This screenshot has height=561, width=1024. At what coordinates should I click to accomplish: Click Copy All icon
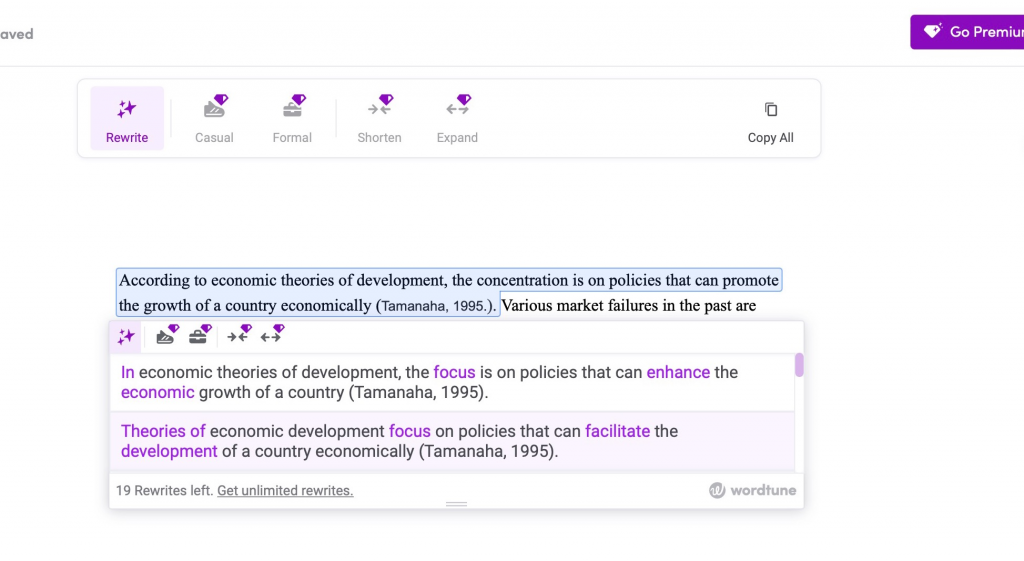point(771,110)
